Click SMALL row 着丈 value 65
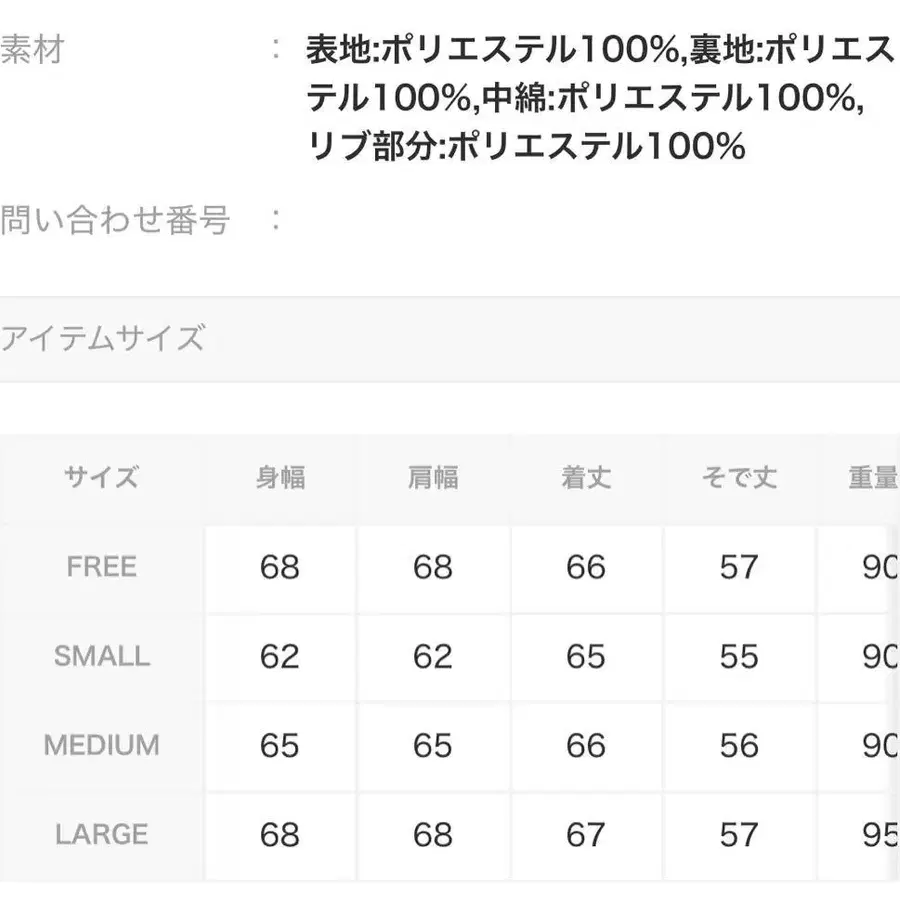Viewport: 900px width, 900px height. 586,656
